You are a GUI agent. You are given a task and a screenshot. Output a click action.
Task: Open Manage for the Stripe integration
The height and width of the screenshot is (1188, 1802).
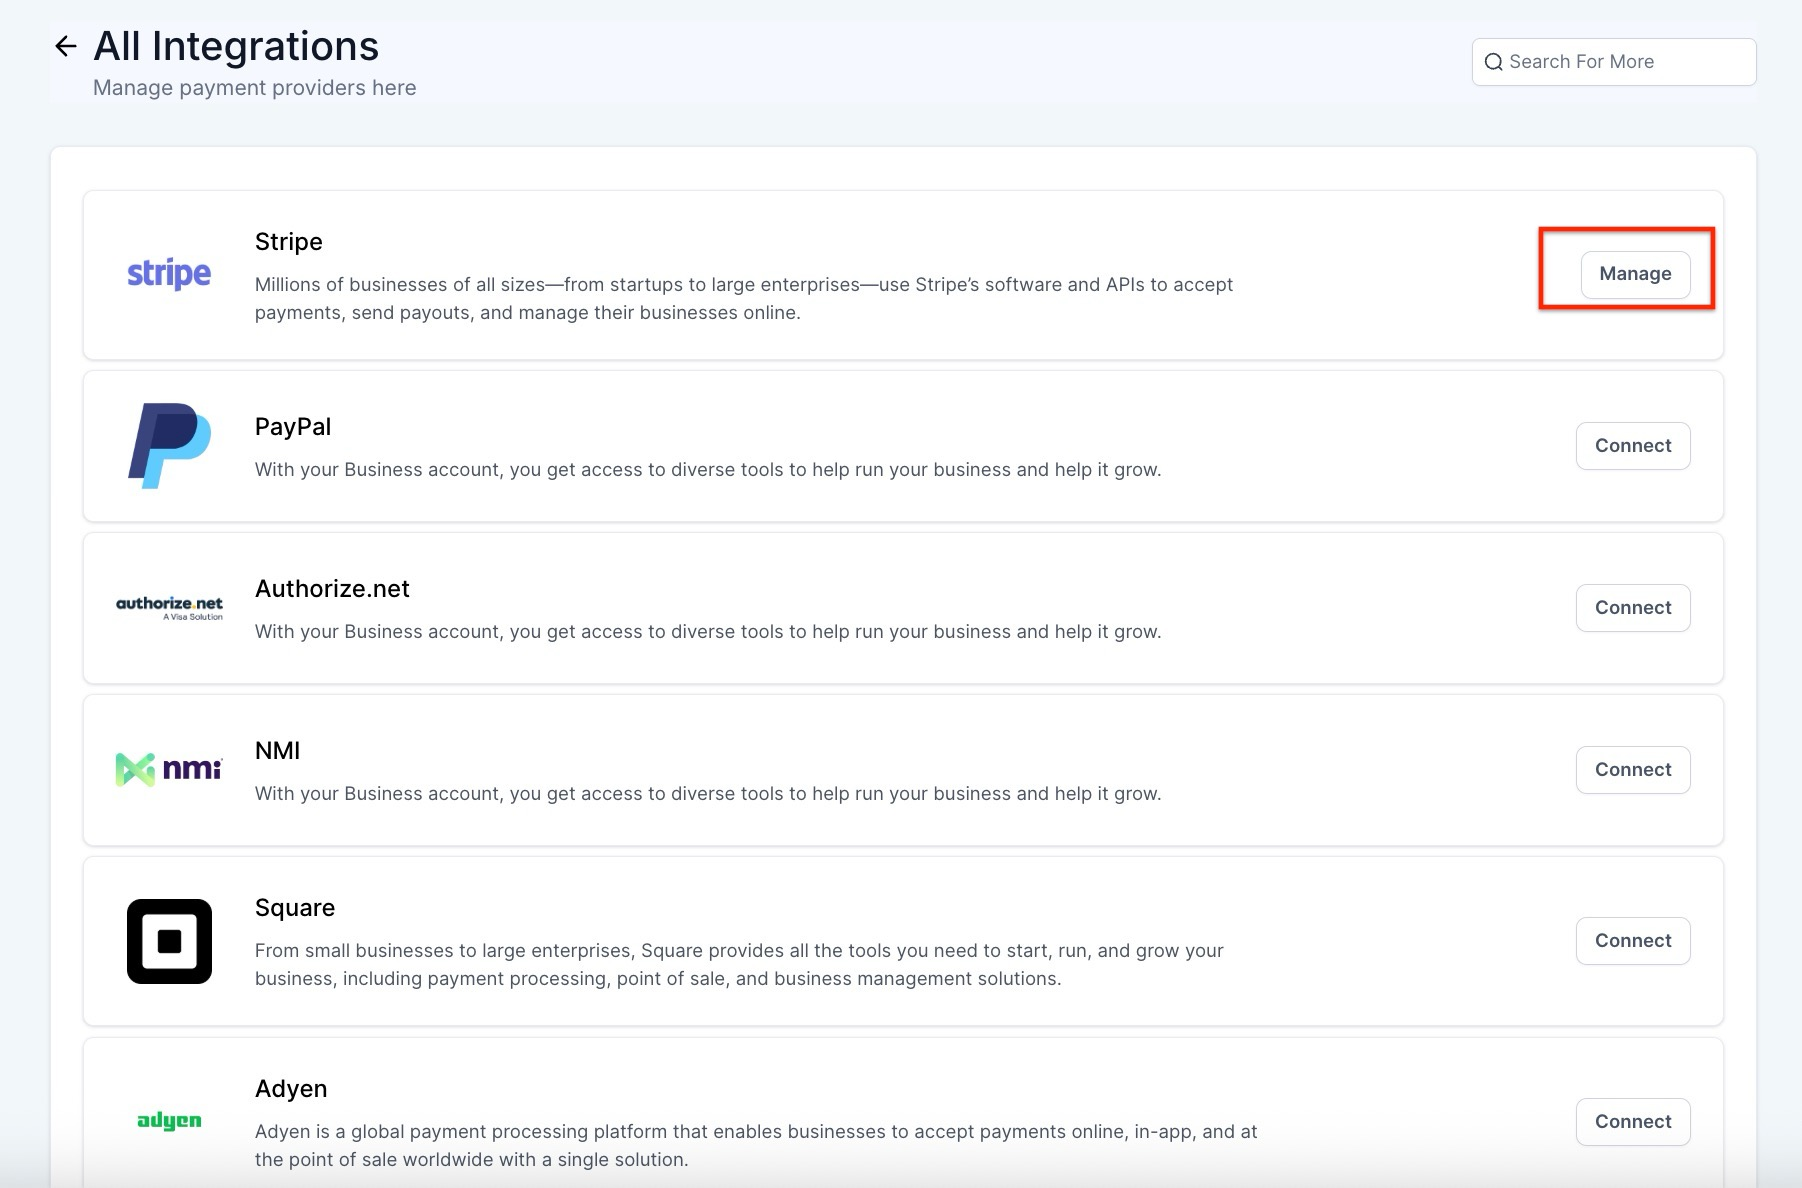[x=1635, y=274]
